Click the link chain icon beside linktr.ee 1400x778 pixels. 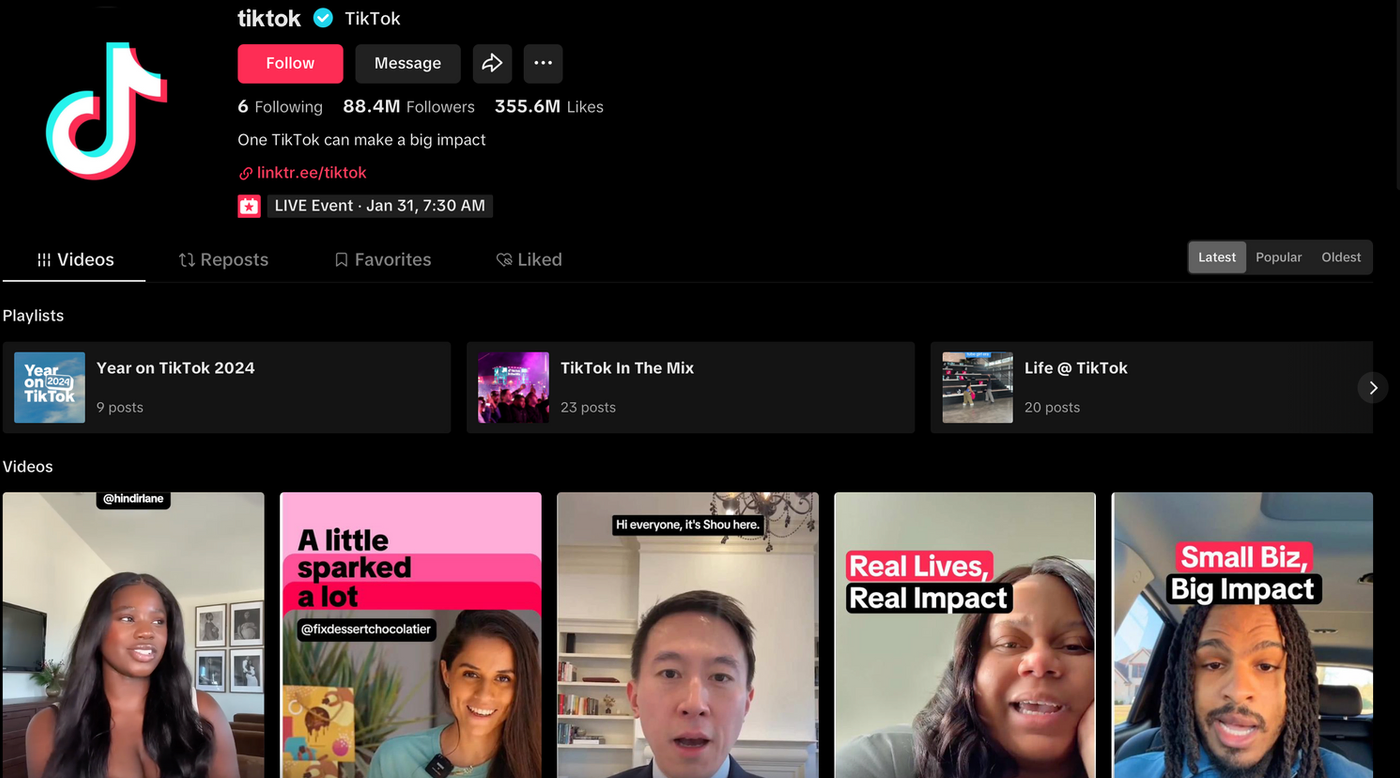(245, 173)
